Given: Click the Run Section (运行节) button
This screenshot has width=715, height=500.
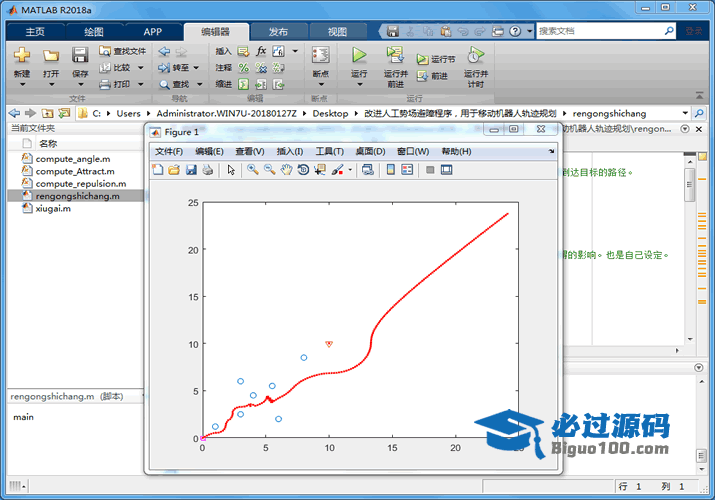Looking at the screenshot, I should [x=436, y=59].
